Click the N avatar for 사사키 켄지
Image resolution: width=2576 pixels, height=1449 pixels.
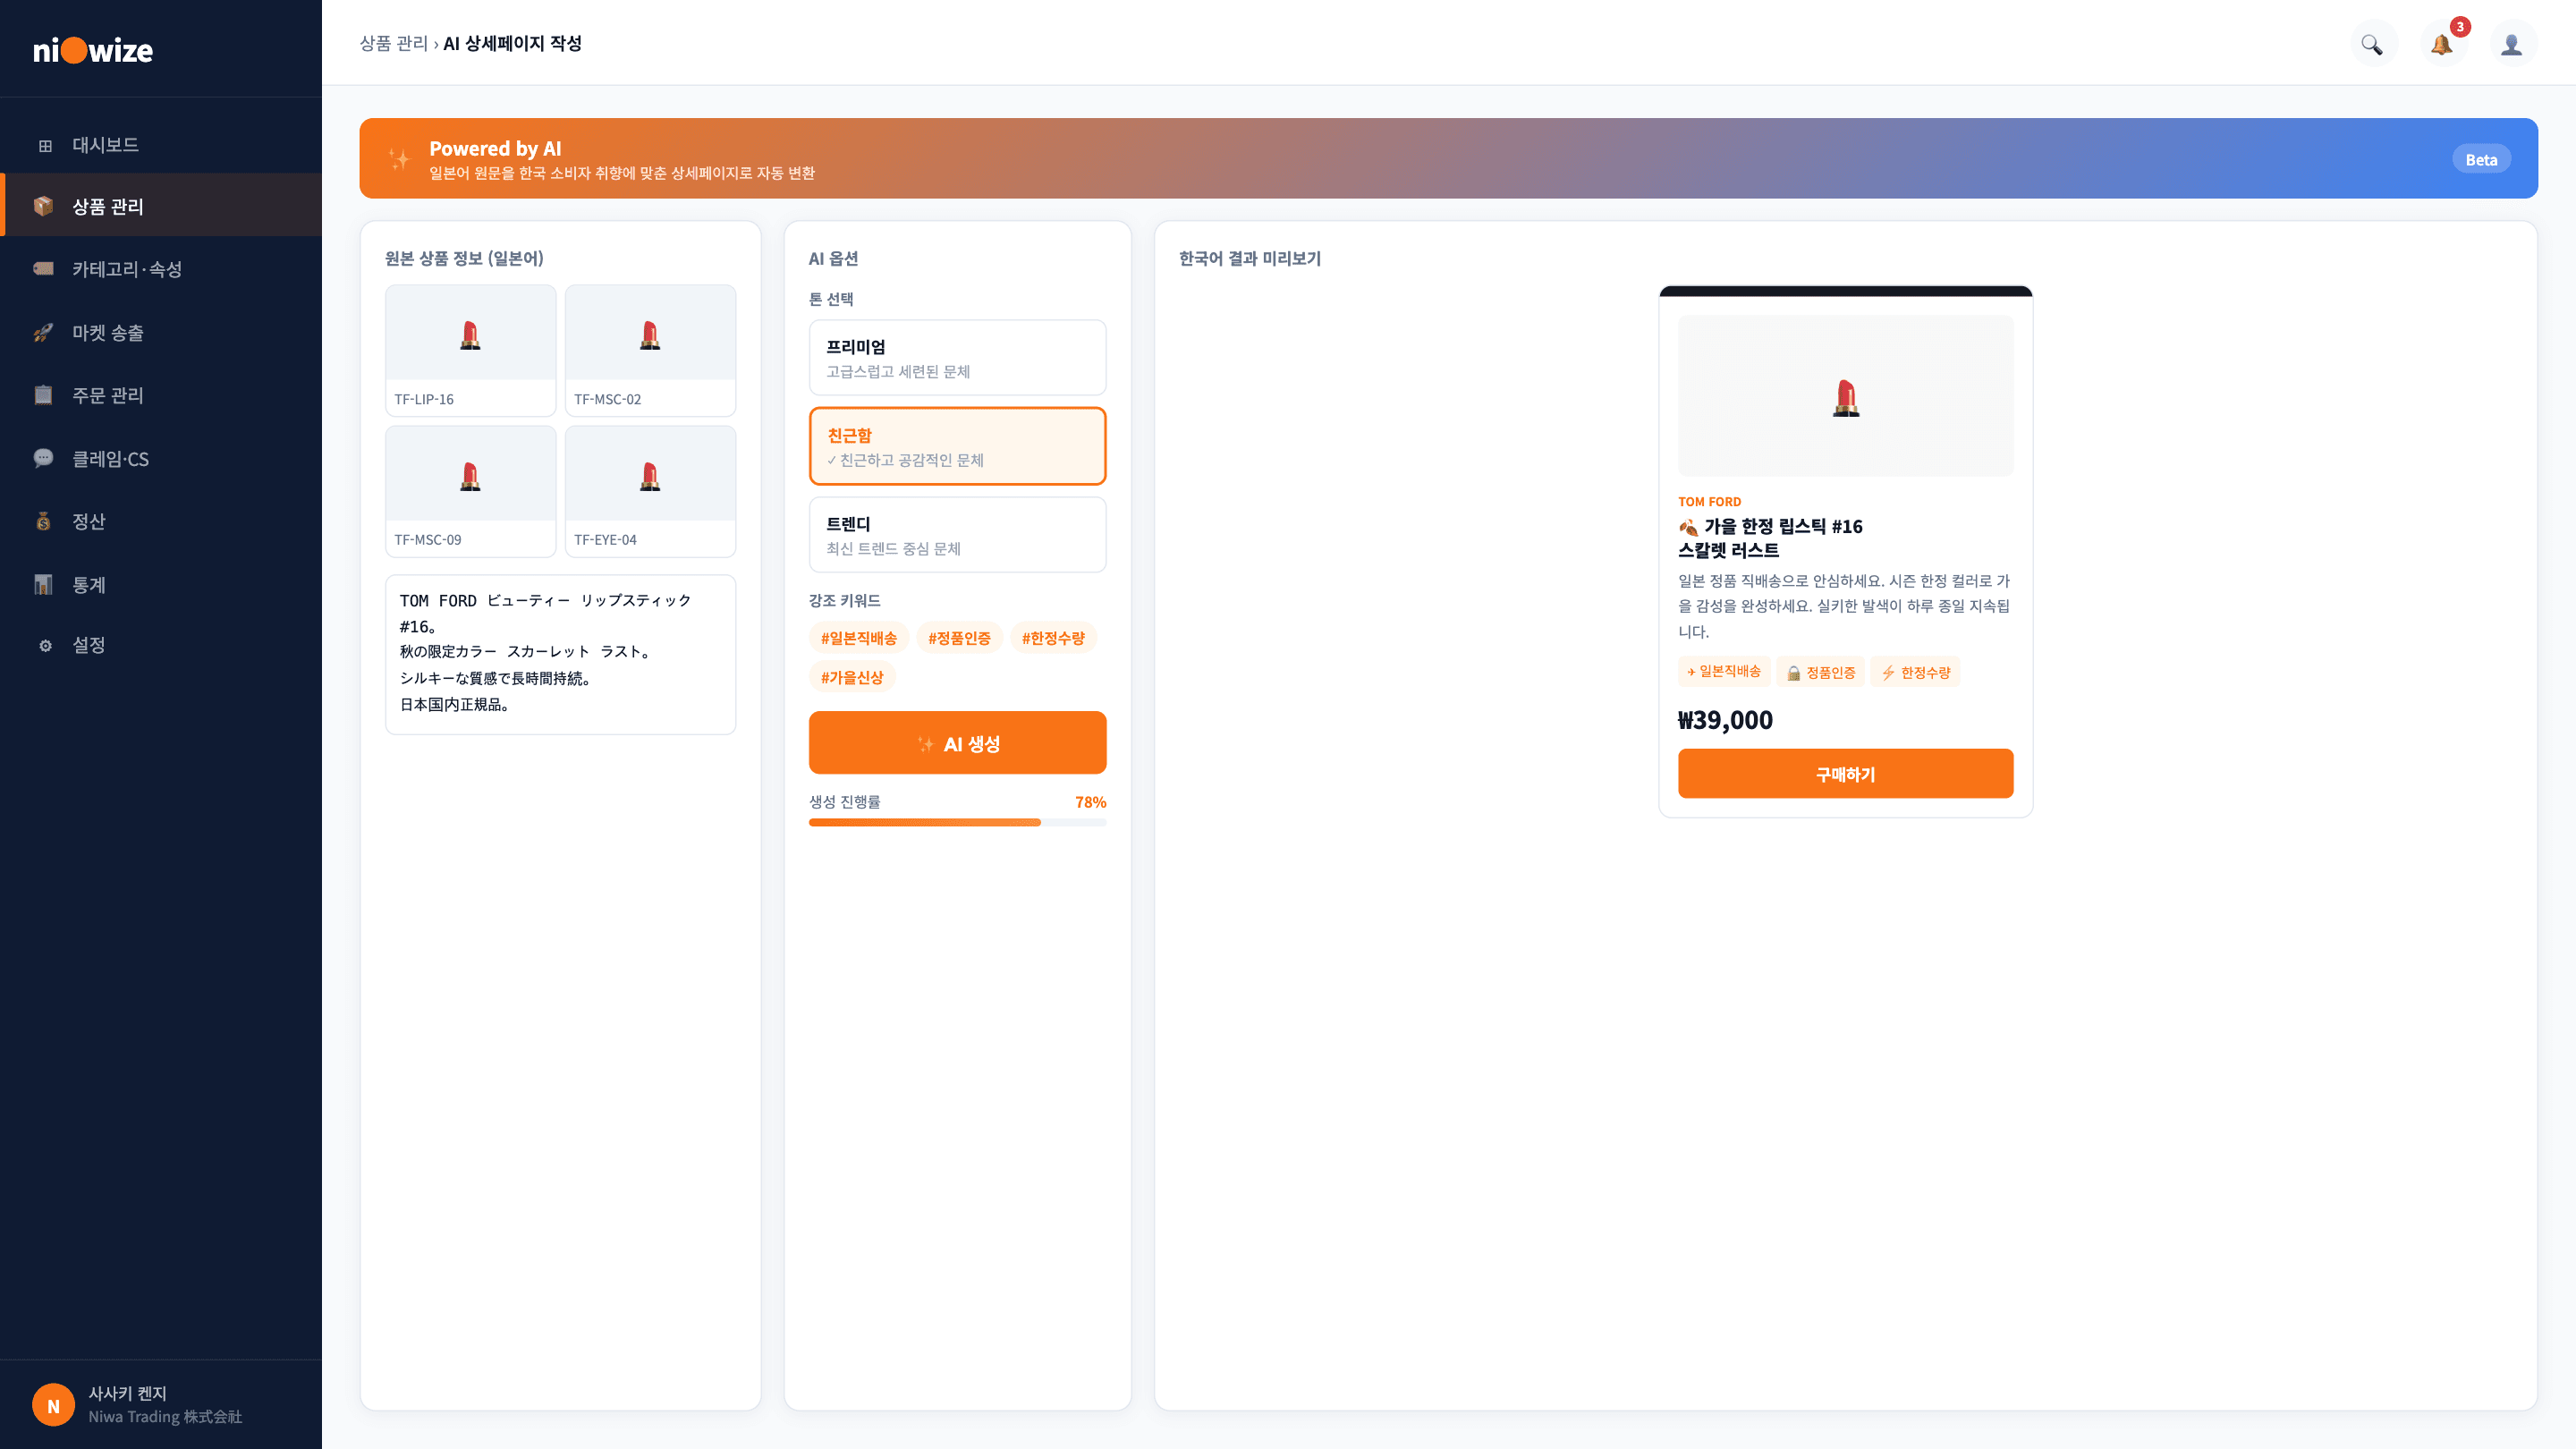pyautogui.click(x=54, y=1405)
